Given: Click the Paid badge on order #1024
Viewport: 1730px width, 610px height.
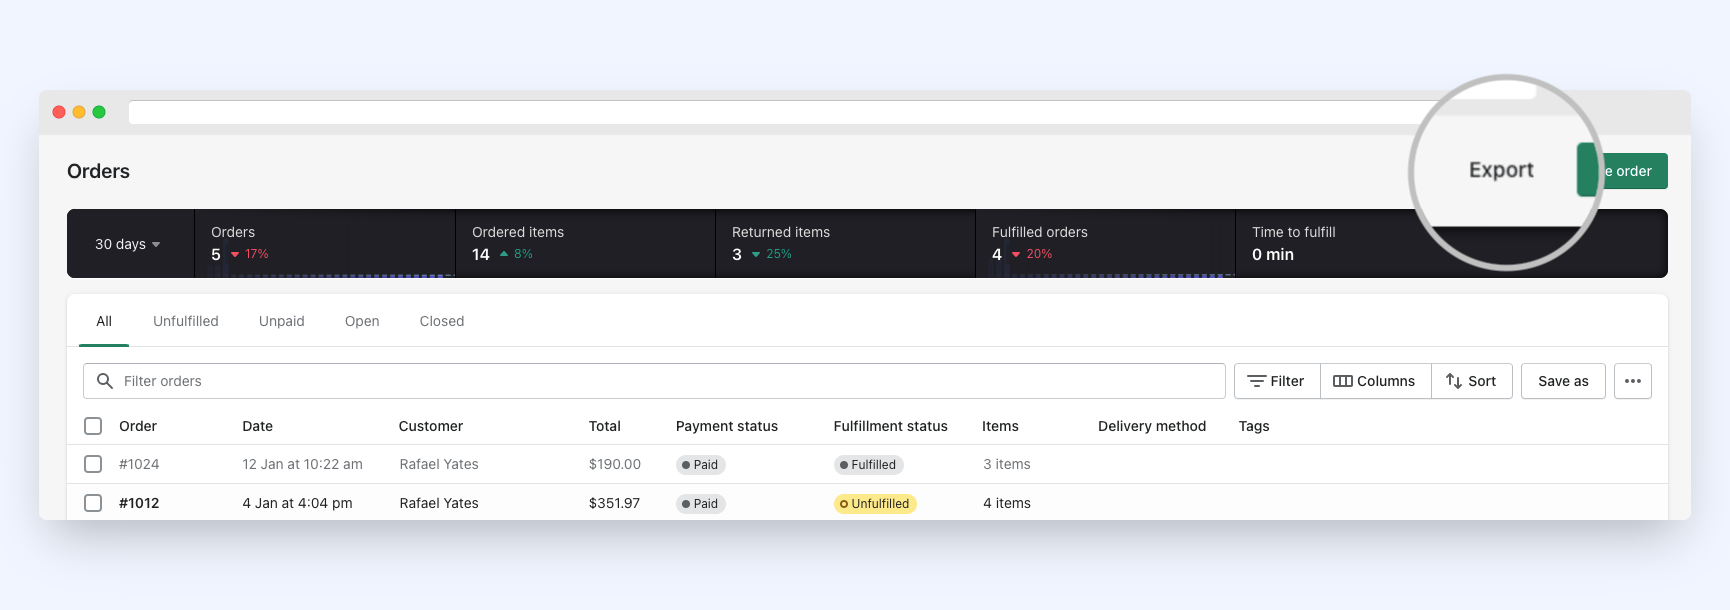Looking at the screenshot, I should pyautogui.click(x=700, y=465).
